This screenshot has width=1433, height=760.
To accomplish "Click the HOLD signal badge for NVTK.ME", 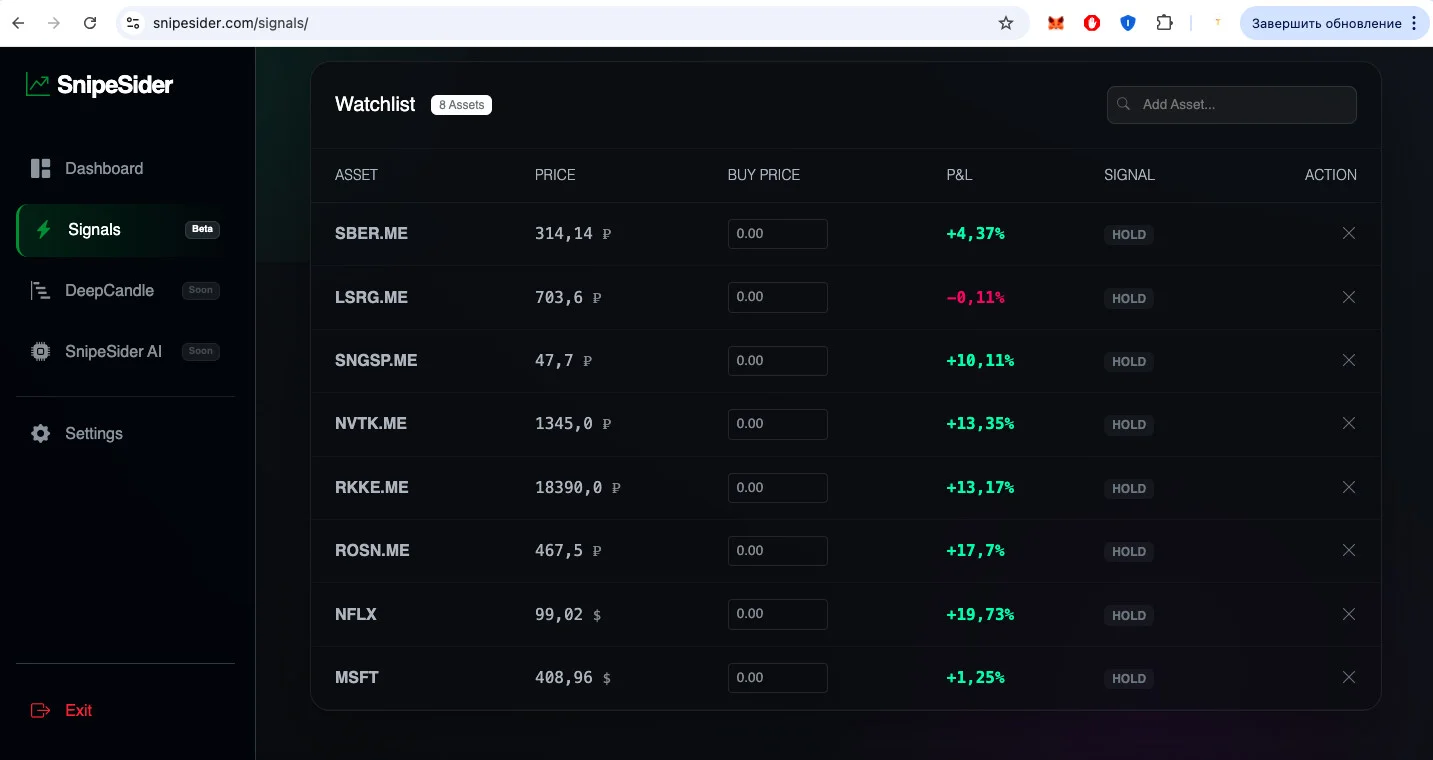I will tap(1129, 424).
